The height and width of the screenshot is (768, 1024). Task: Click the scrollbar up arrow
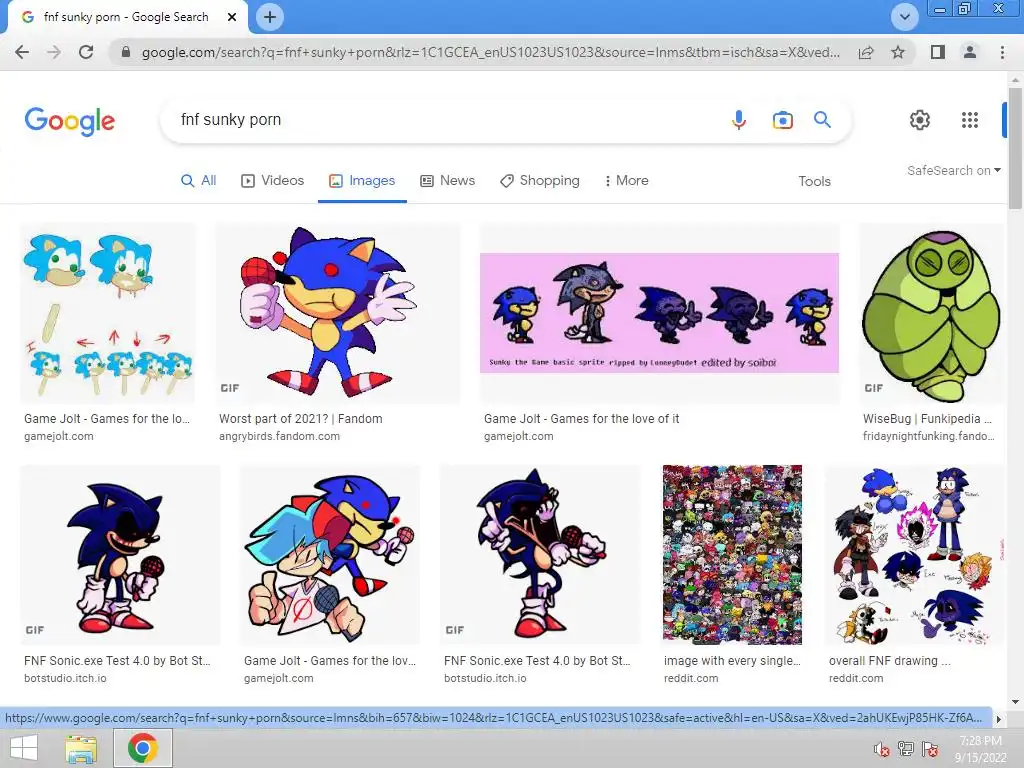tap(1015, 78)
